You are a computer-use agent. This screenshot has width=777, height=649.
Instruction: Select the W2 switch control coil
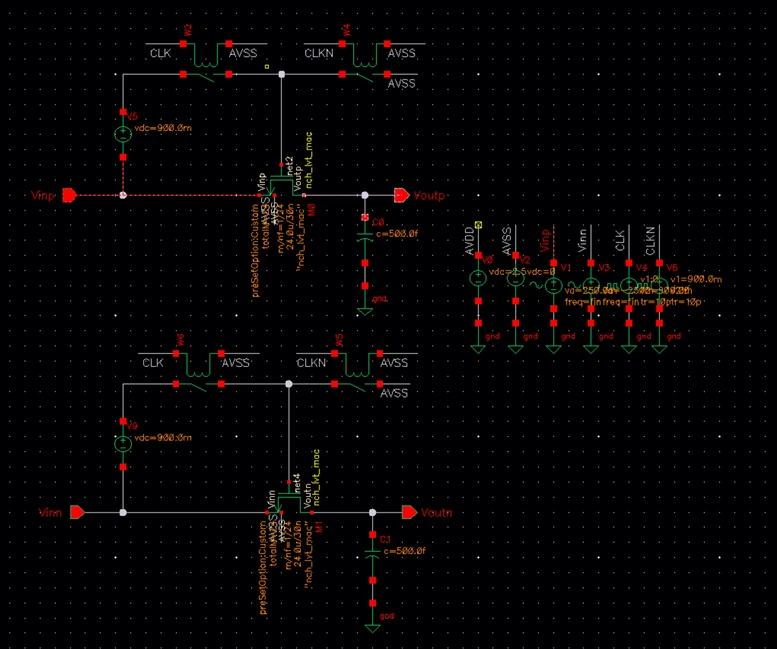[x=206, y=55]
